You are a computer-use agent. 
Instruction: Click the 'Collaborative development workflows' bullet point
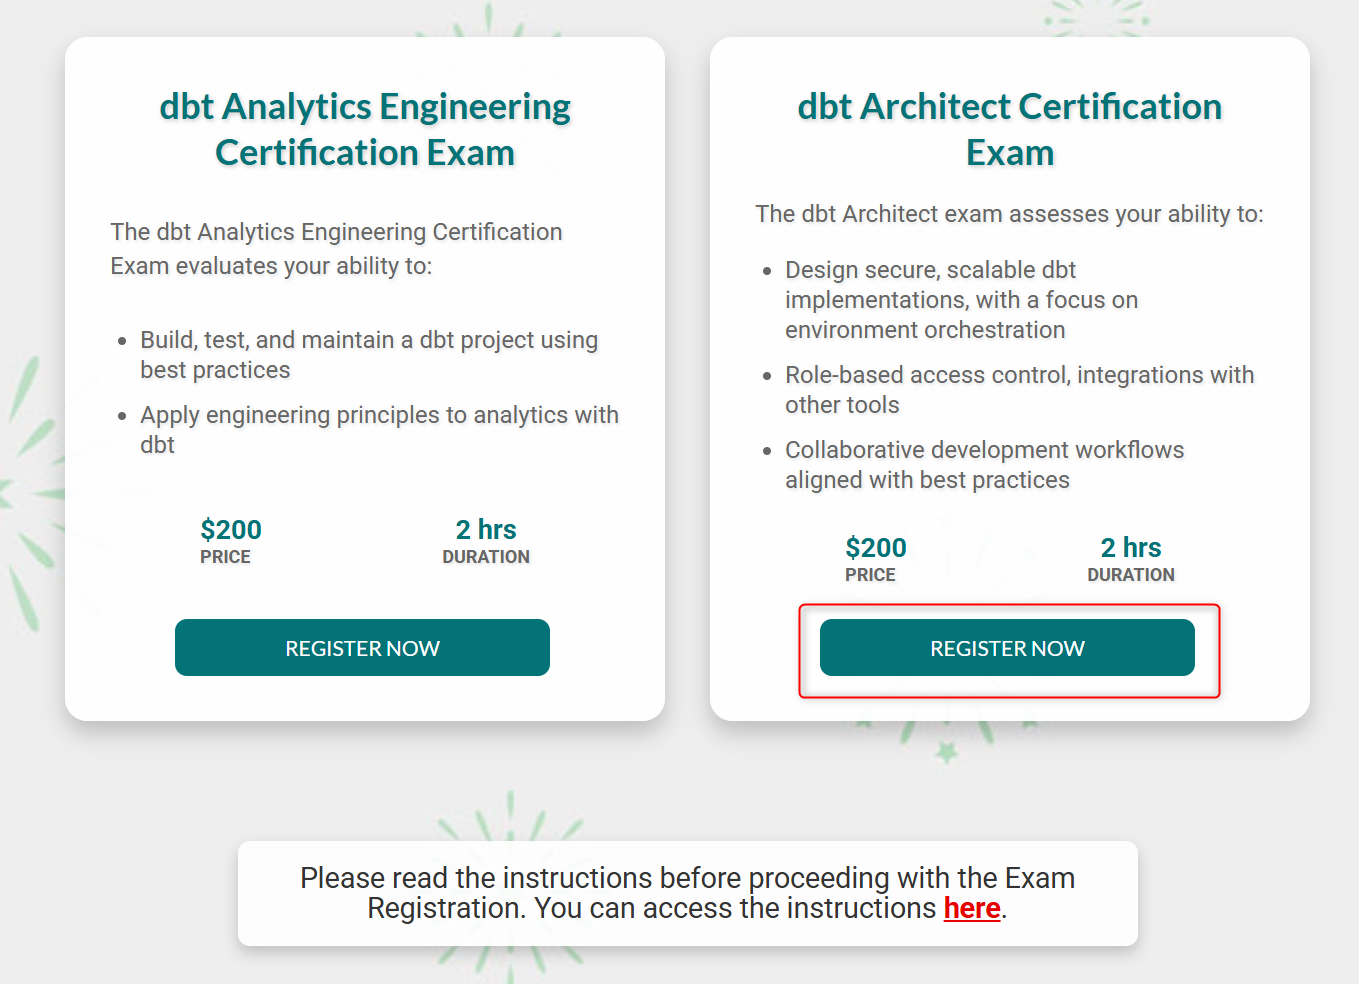(984, 465)
